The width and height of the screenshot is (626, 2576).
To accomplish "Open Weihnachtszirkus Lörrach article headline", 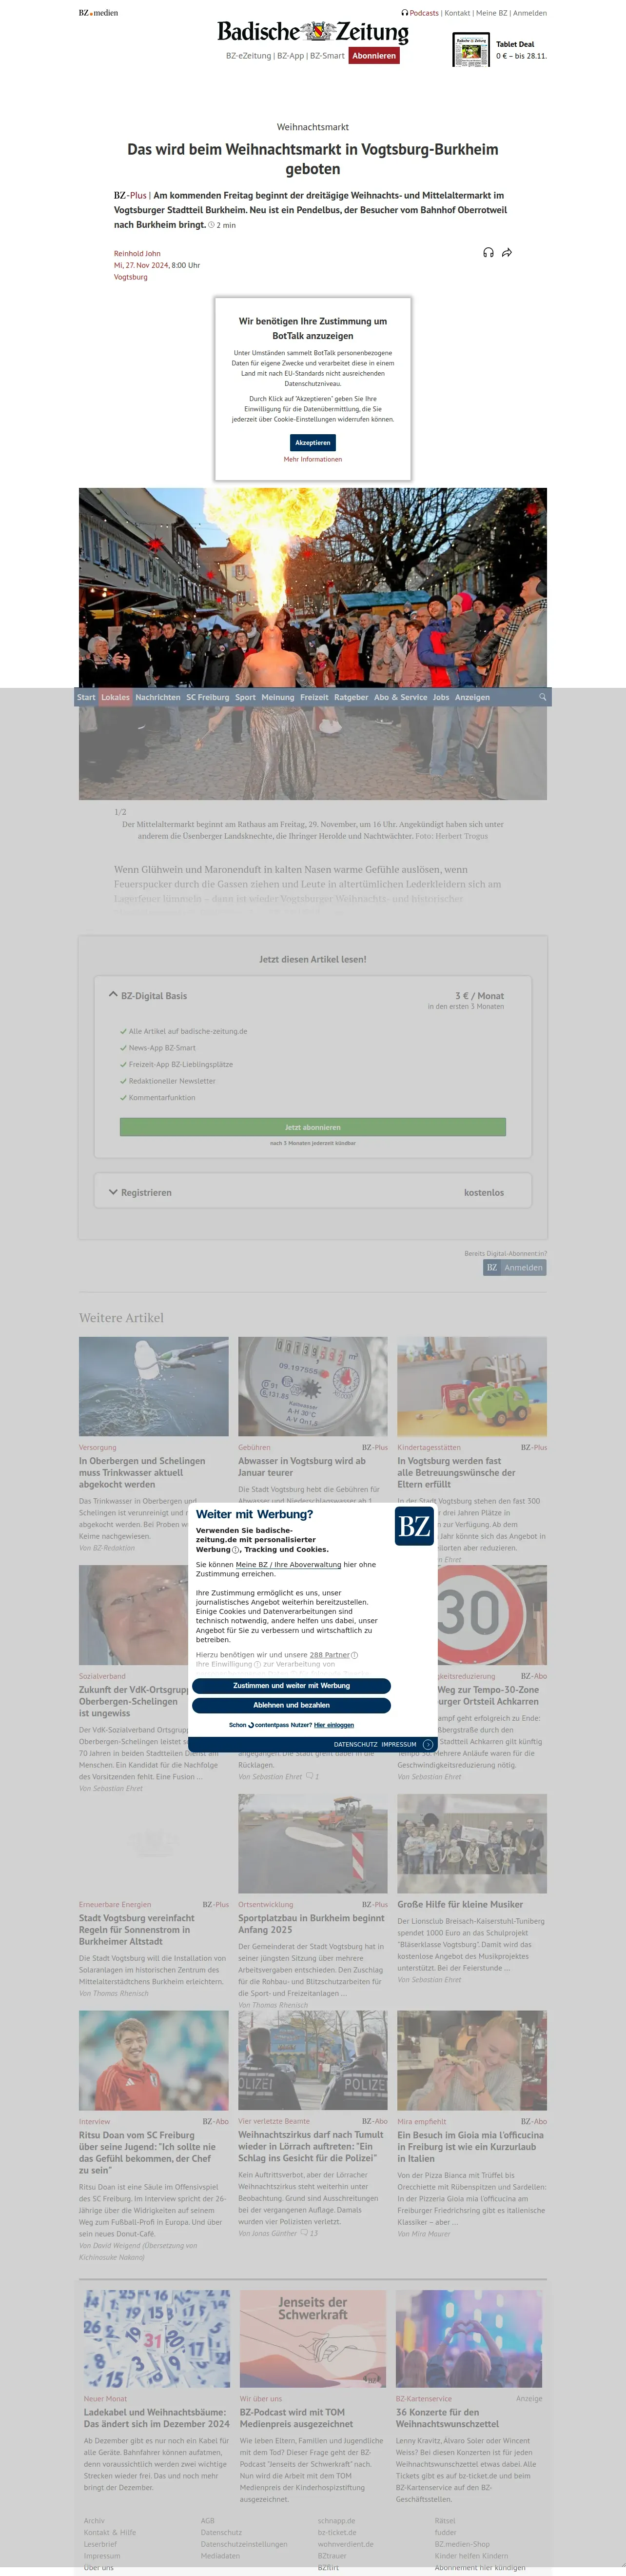I will pos(311,2146).
